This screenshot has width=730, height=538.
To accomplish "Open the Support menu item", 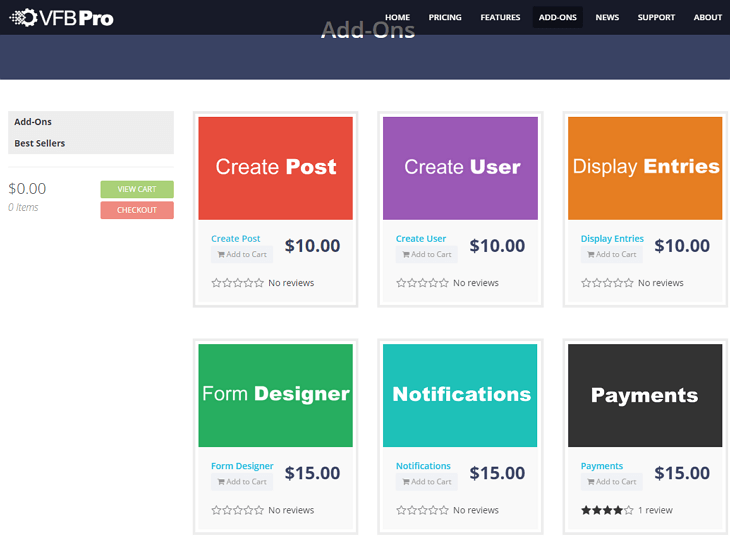I will pyautogui.click(x=656, y=17).
